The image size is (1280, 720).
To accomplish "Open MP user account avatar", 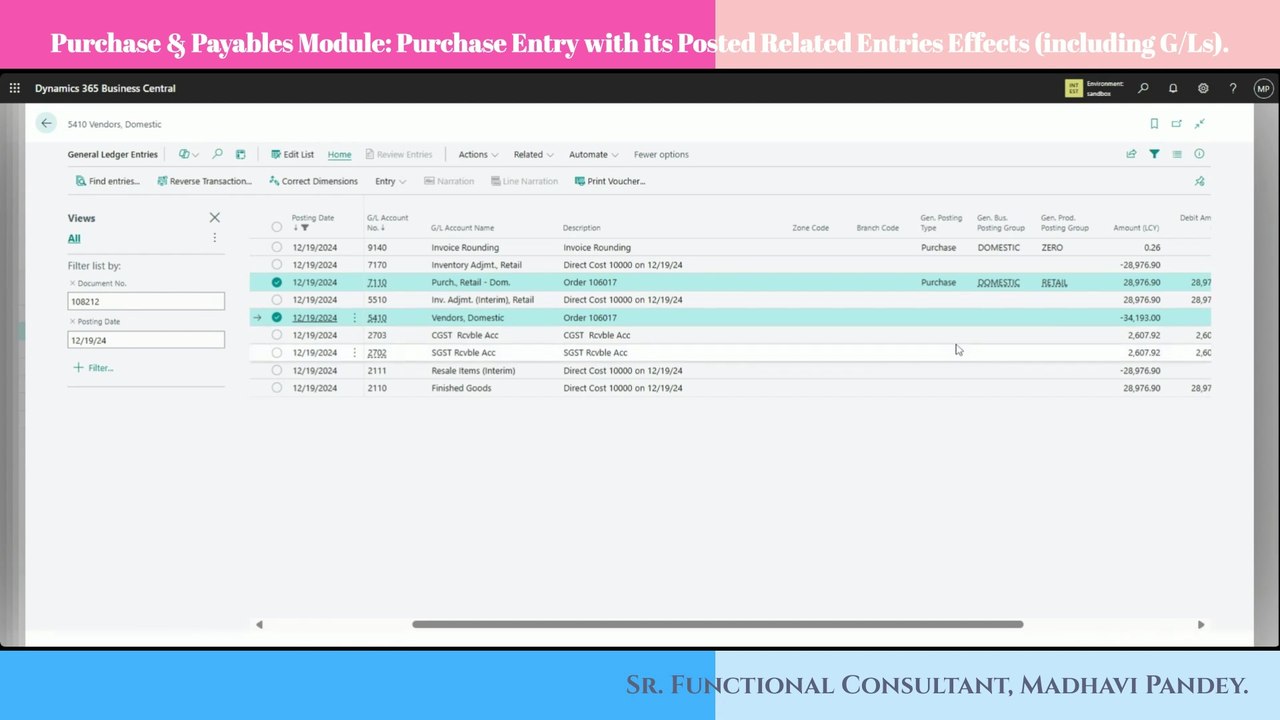I will click(1263, 88).
